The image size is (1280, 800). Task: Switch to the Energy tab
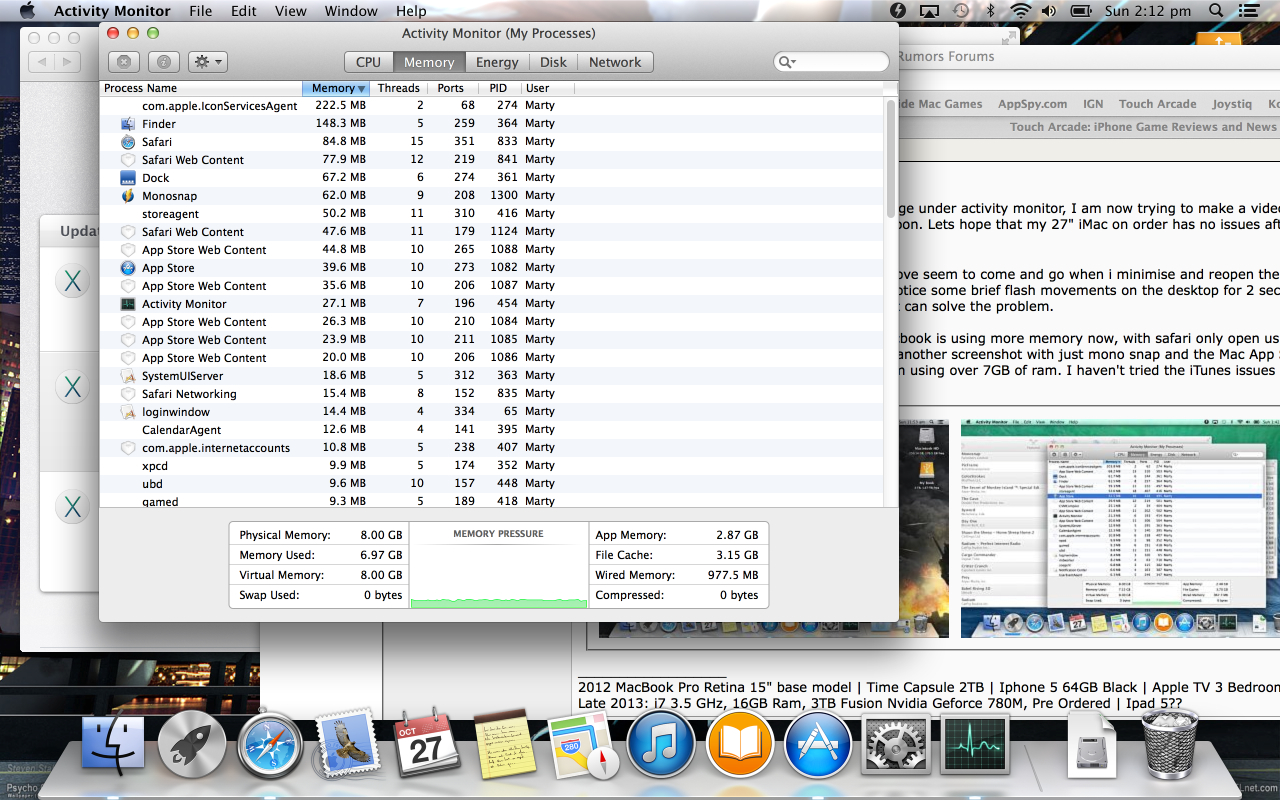[x=497, y=62]
